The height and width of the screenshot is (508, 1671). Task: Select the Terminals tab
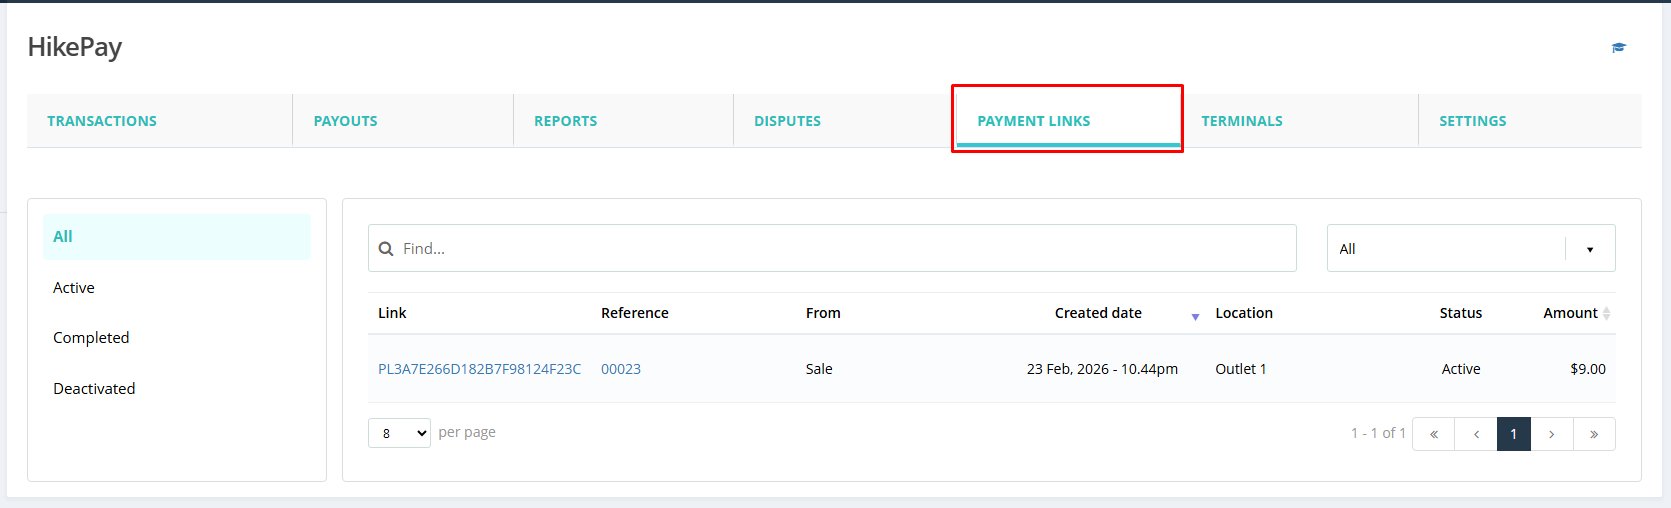pos(1241,121)
